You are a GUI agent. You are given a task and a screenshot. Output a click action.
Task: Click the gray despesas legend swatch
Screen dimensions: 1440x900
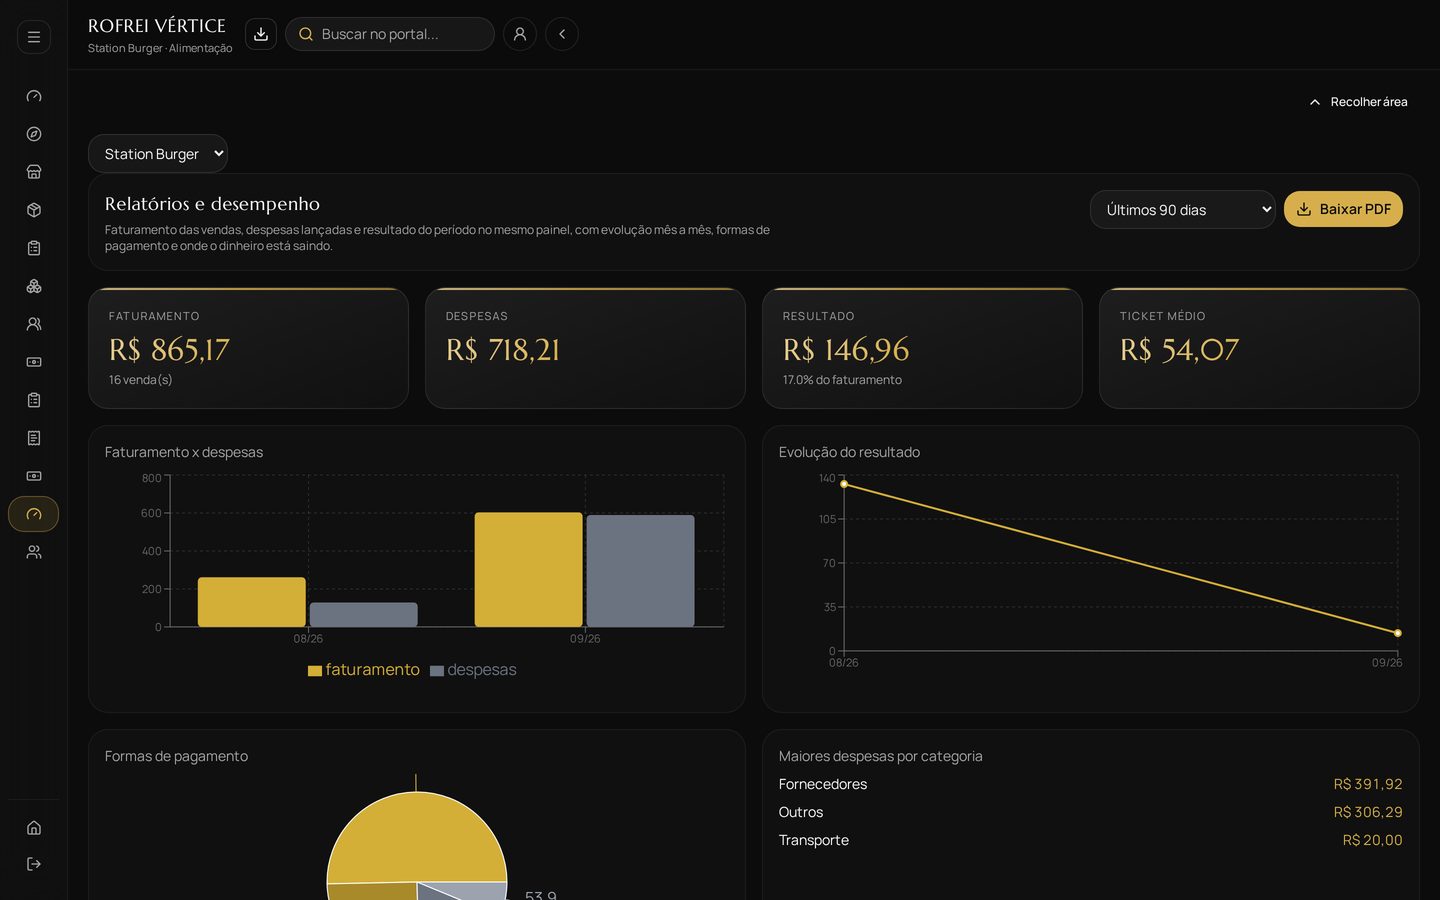pyautogui.click(x=437, y=671)
